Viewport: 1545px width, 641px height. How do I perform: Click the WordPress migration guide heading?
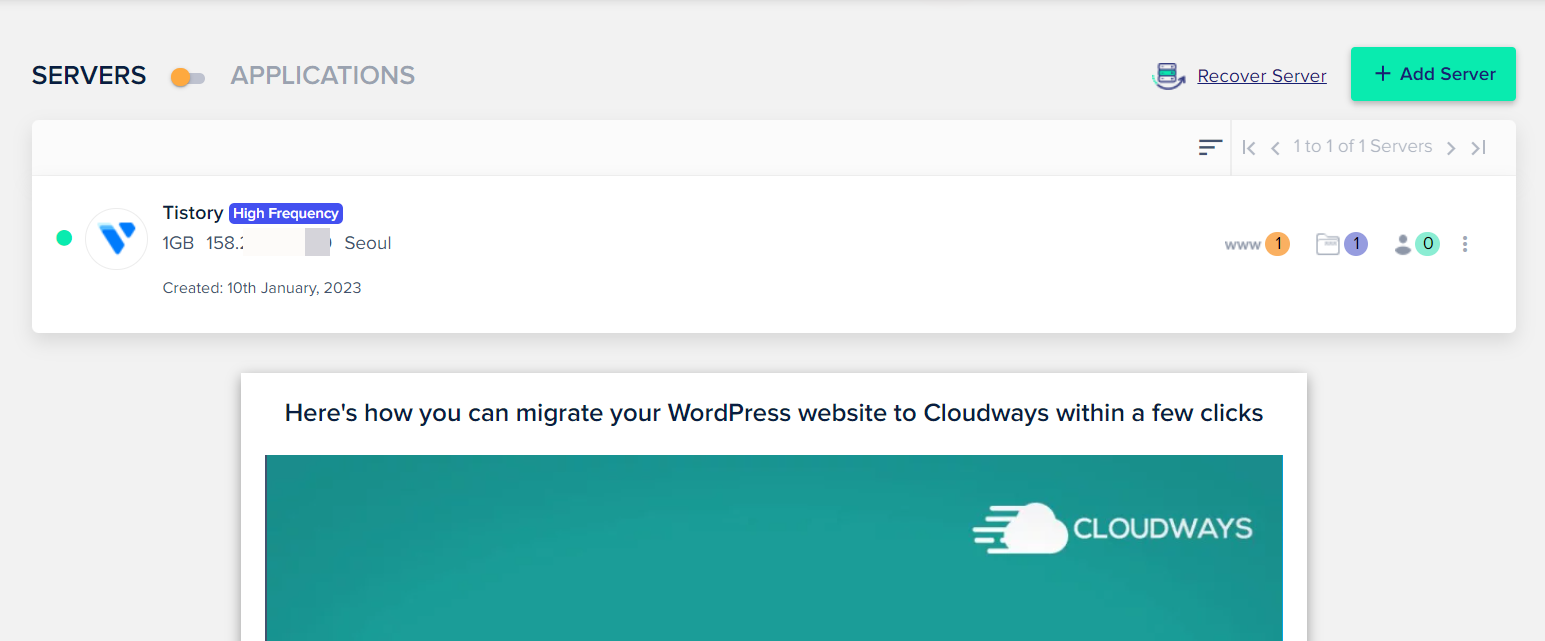[x=774, y=412]
